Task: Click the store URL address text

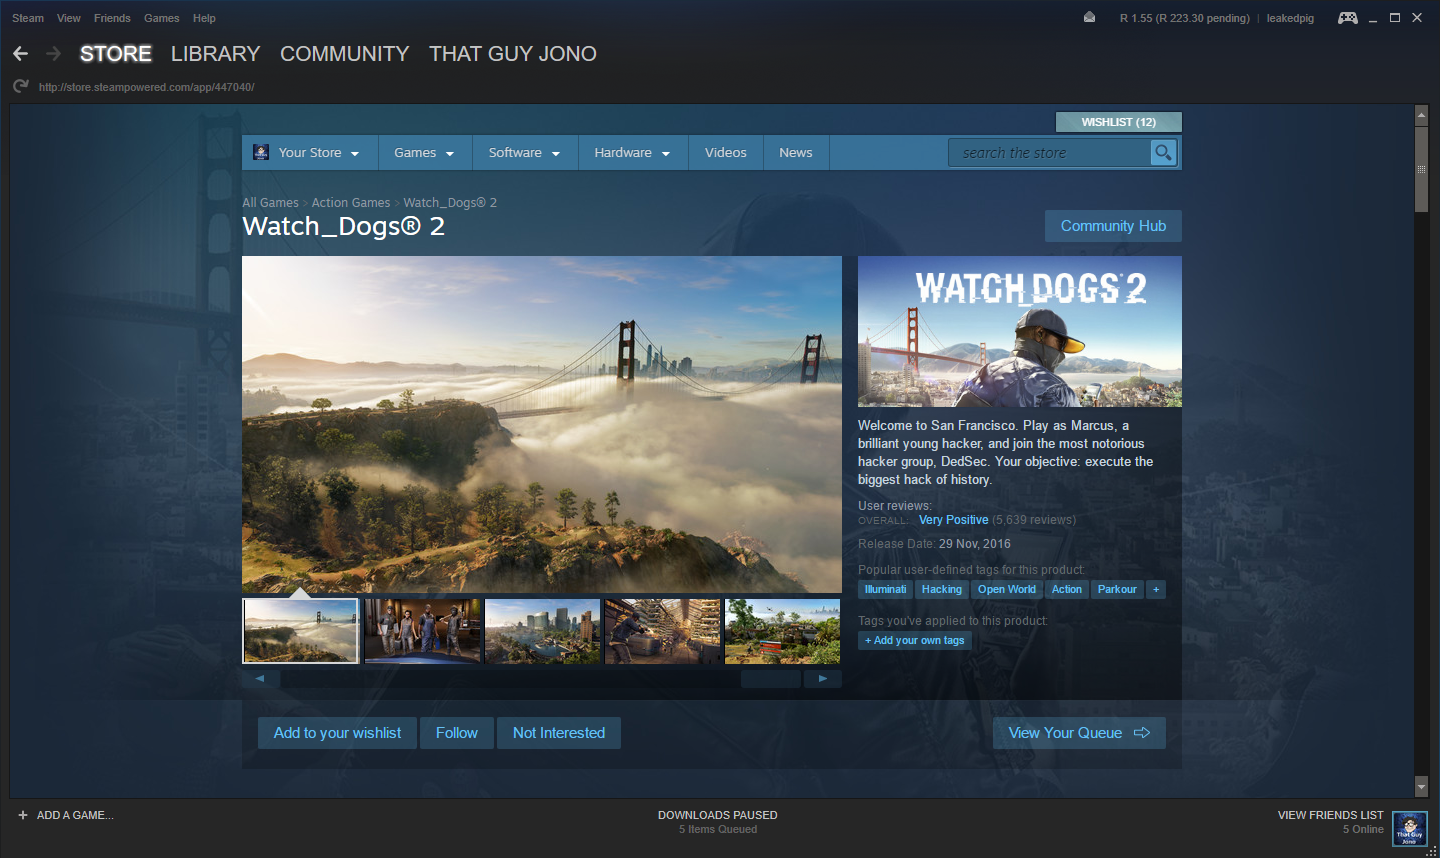Action: tap(147, 87)
